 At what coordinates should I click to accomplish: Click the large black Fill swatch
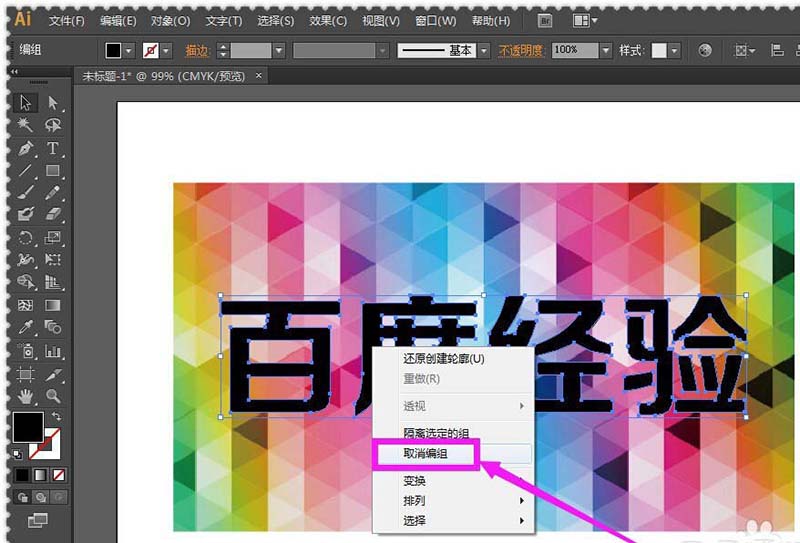(28, 428)
